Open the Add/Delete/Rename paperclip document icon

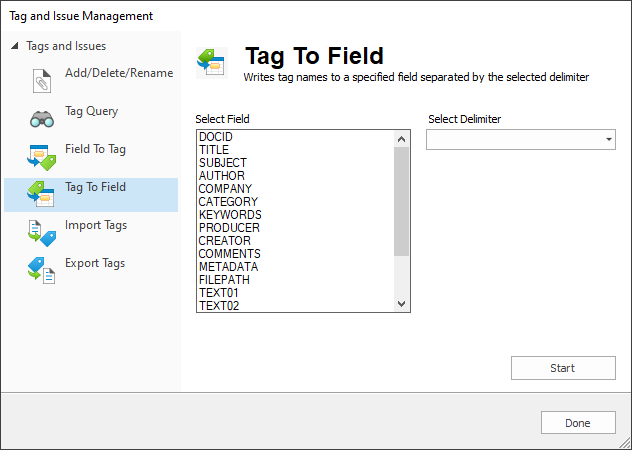coord(42,81)
